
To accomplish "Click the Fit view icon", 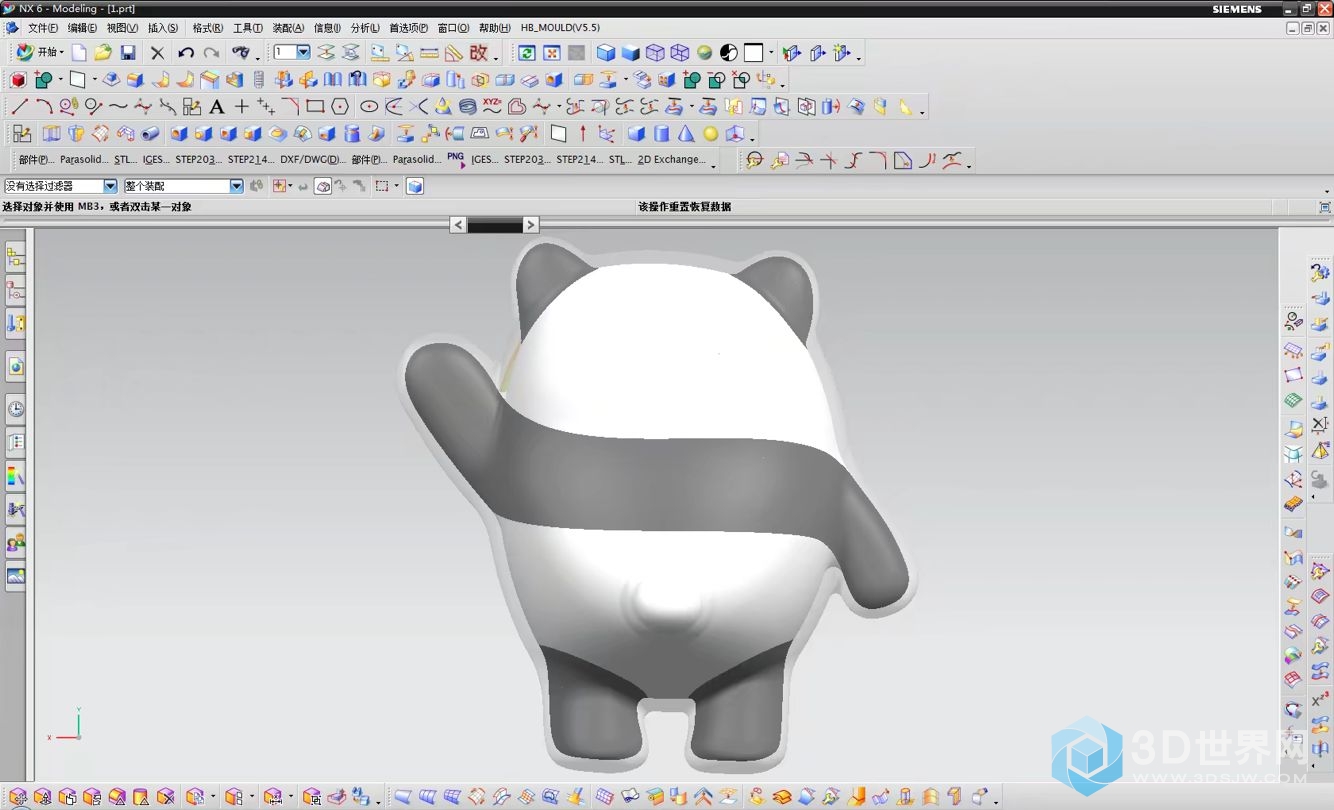I will 551,53.
